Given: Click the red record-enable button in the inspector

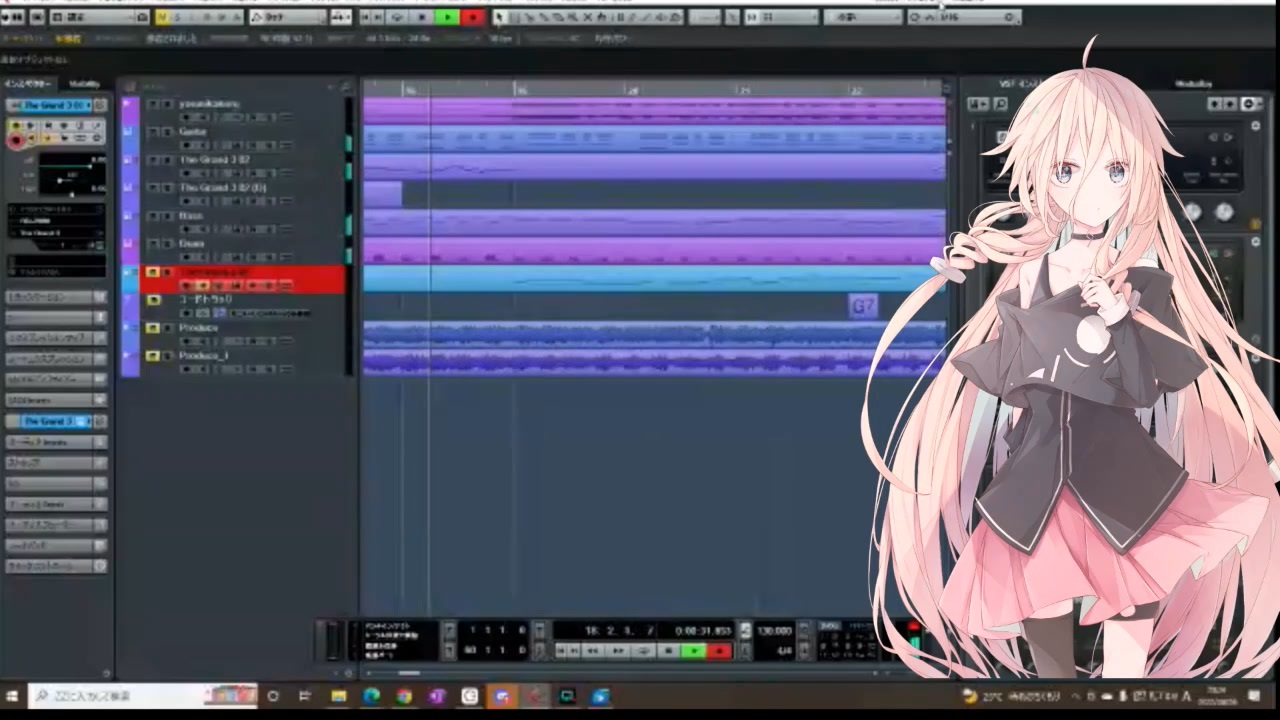Looking at the screenshot, I should [x=16, y=141].
